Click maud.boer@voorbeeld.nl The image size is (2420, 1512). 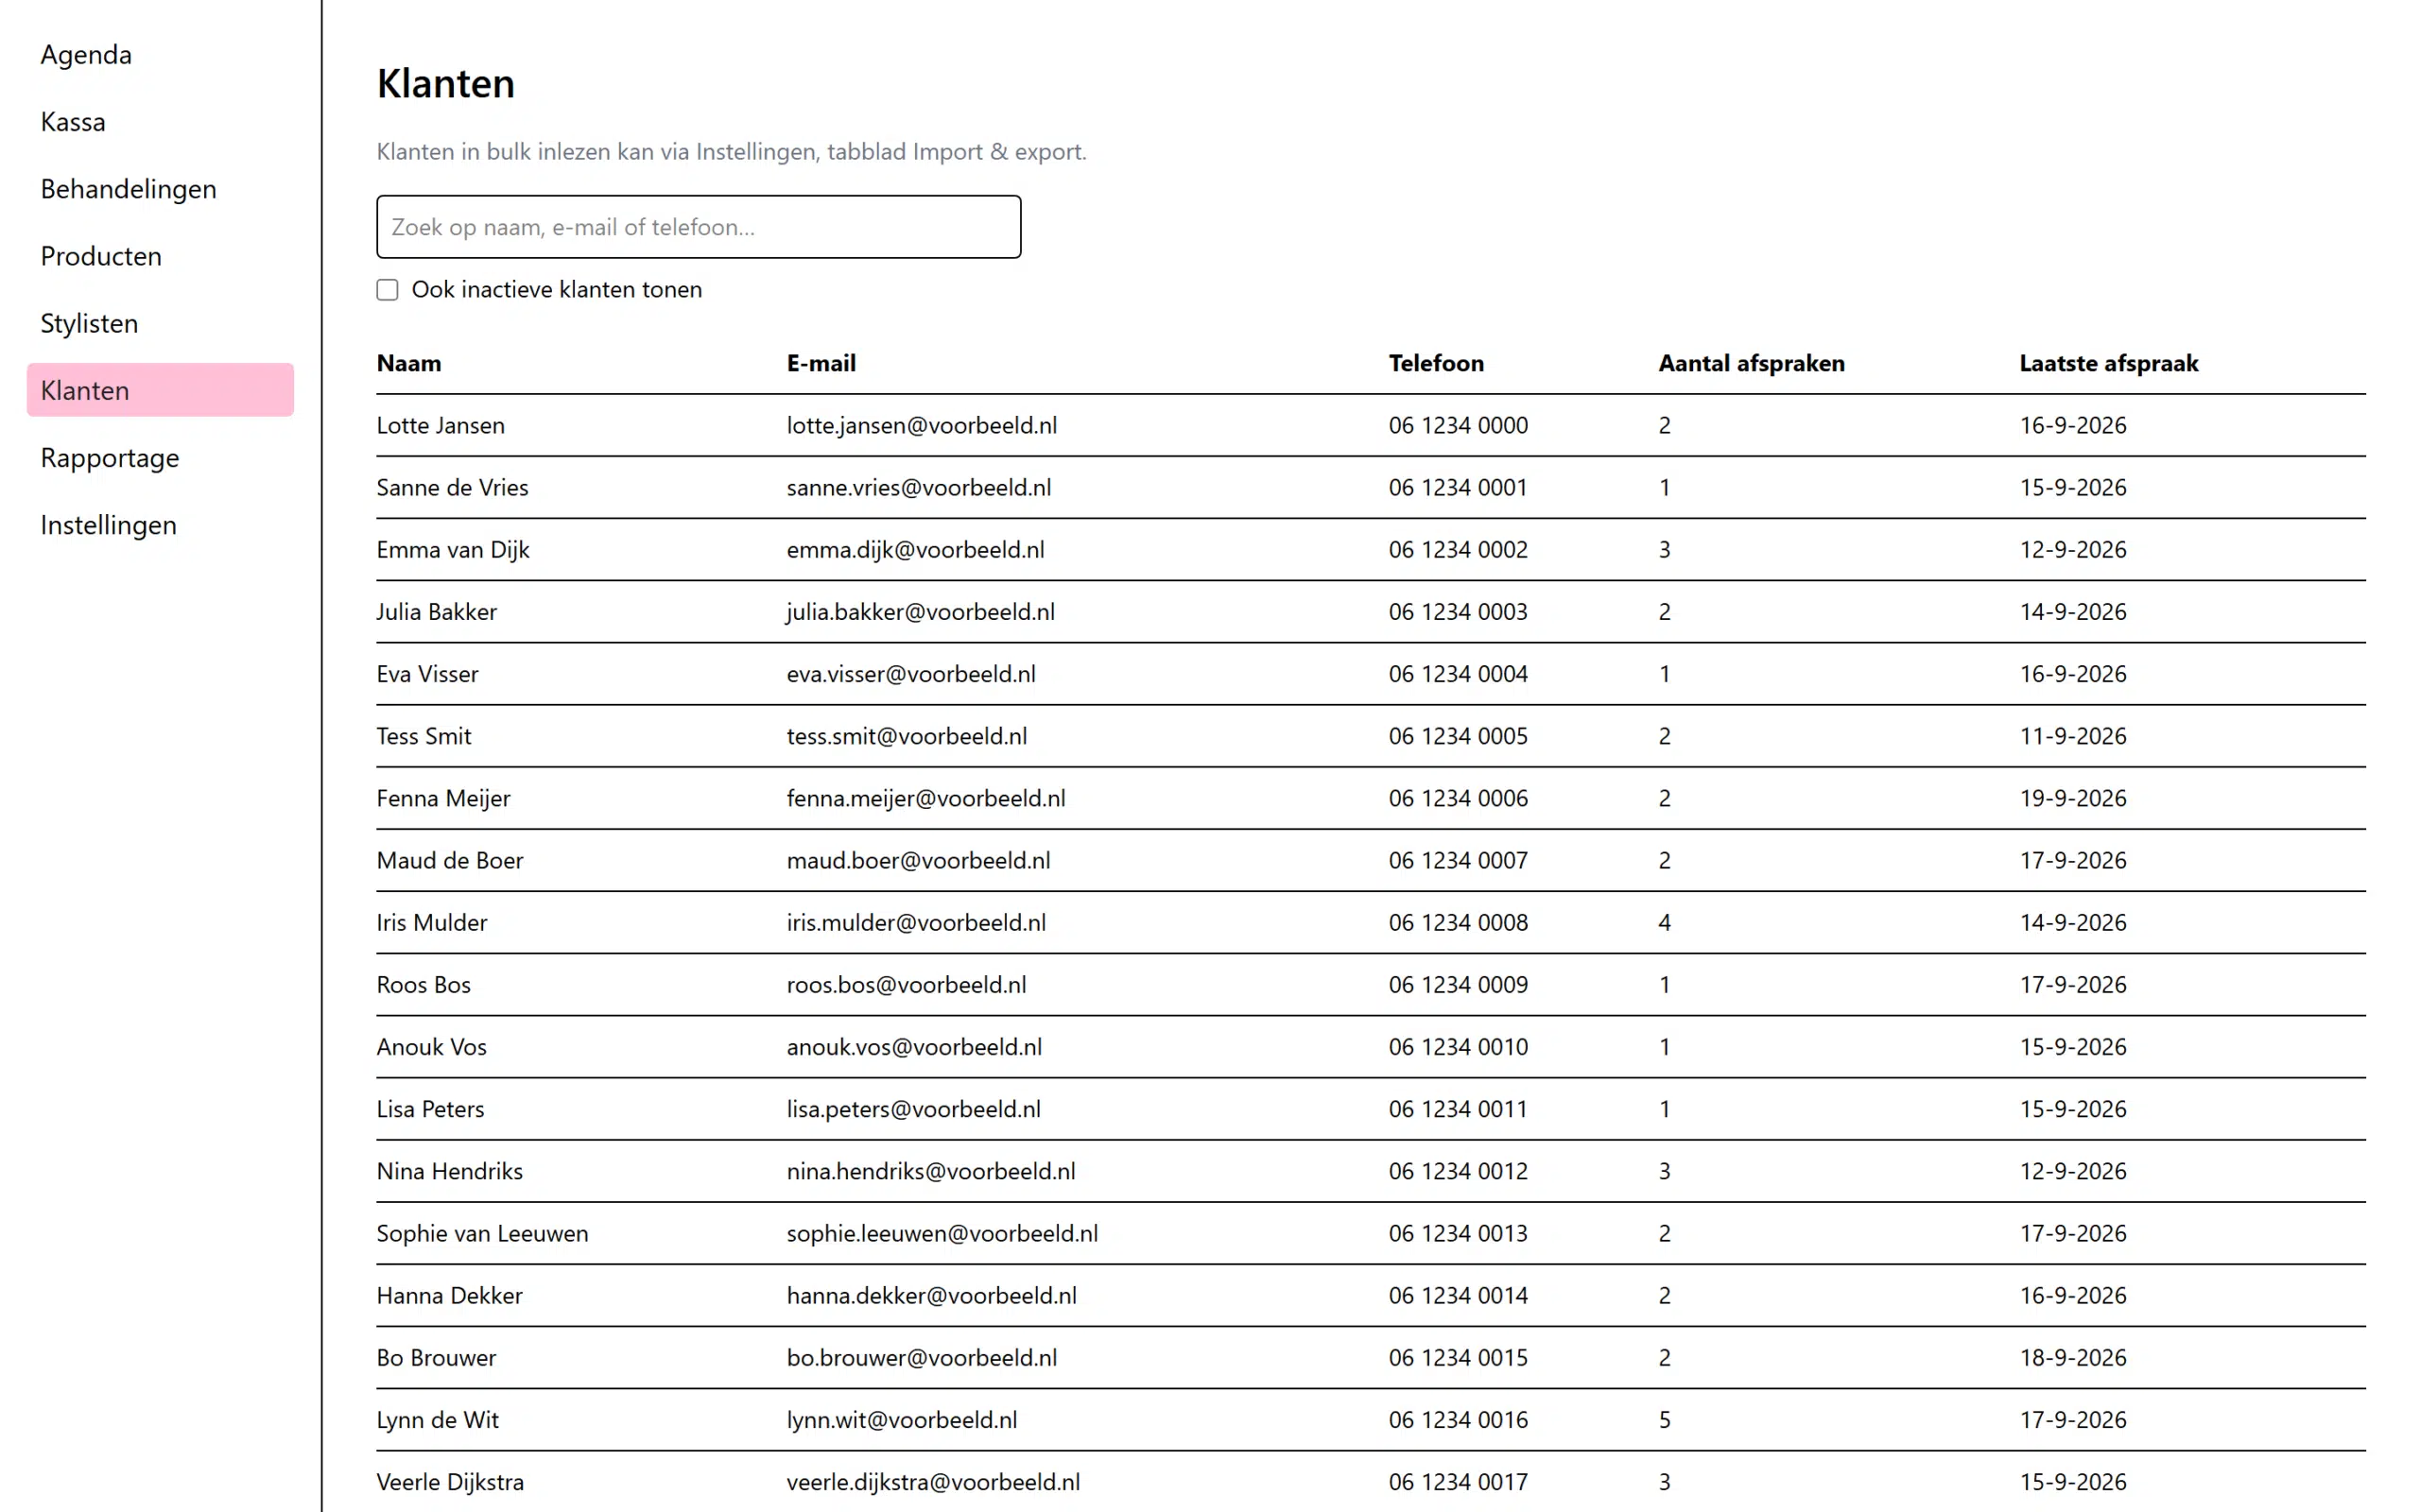point(918,860)
